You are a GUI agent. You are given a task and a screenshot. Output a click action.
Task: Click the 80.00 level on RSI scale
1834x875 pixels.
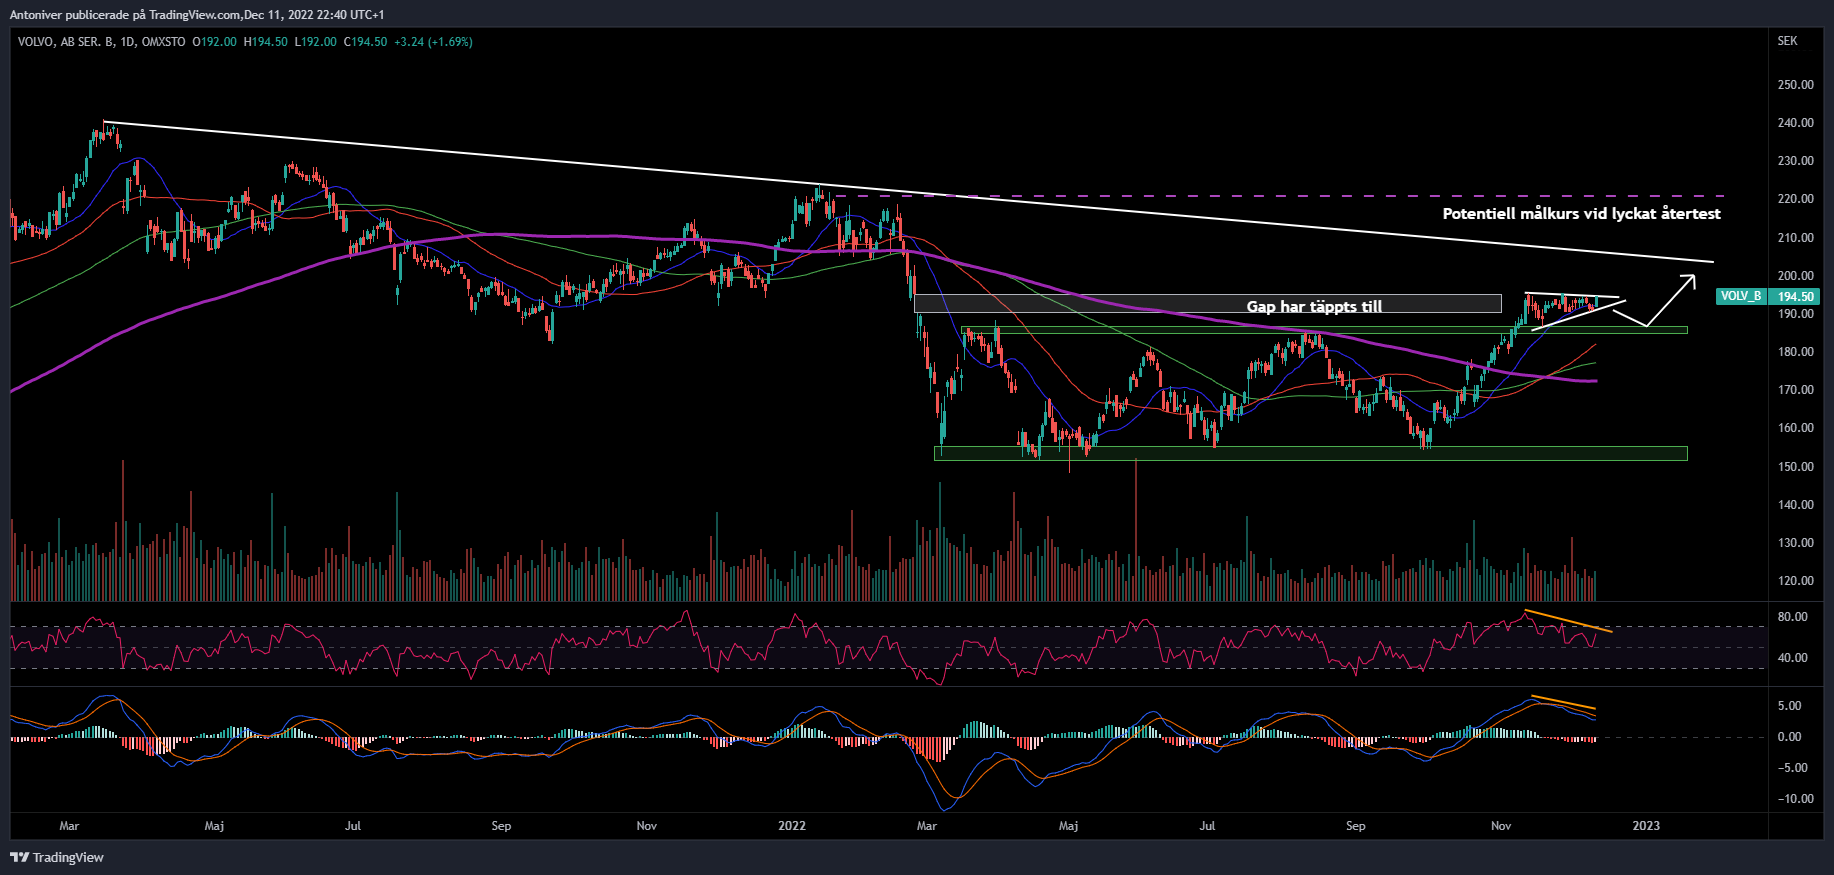point(1792,617)
